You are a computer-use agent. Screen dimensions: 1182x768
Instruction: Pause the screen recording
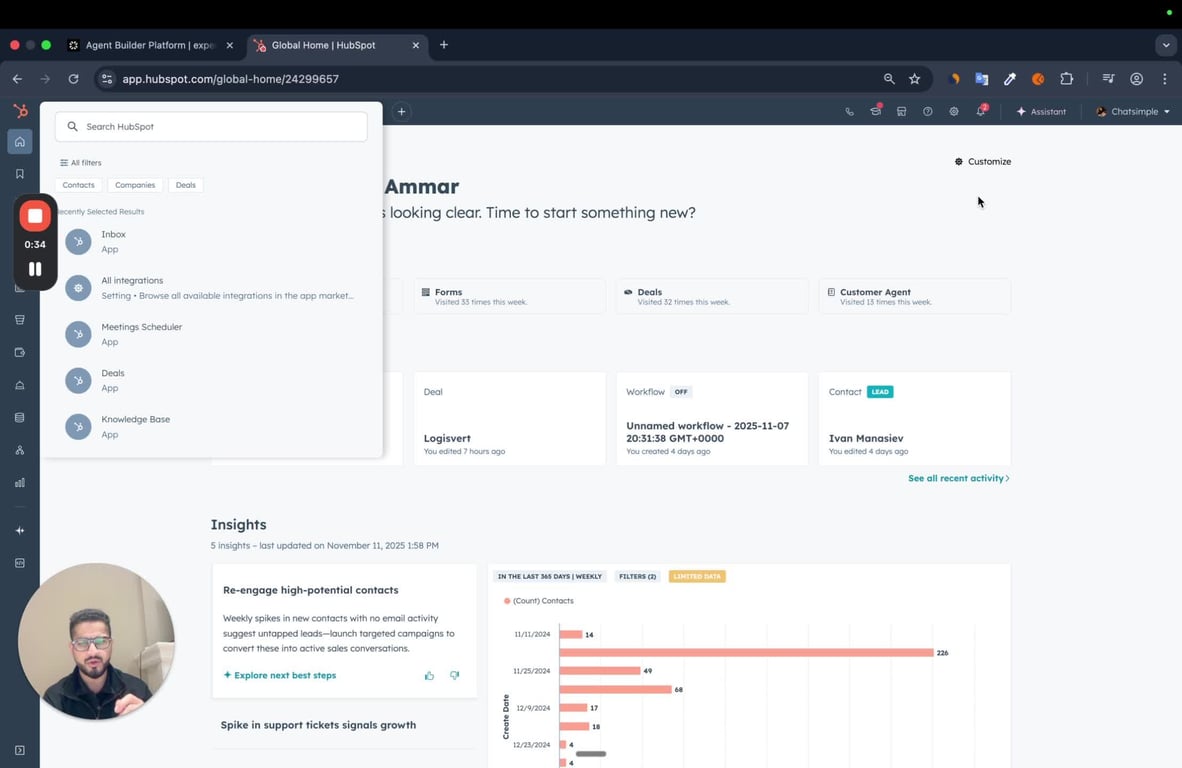click(35, 269)
